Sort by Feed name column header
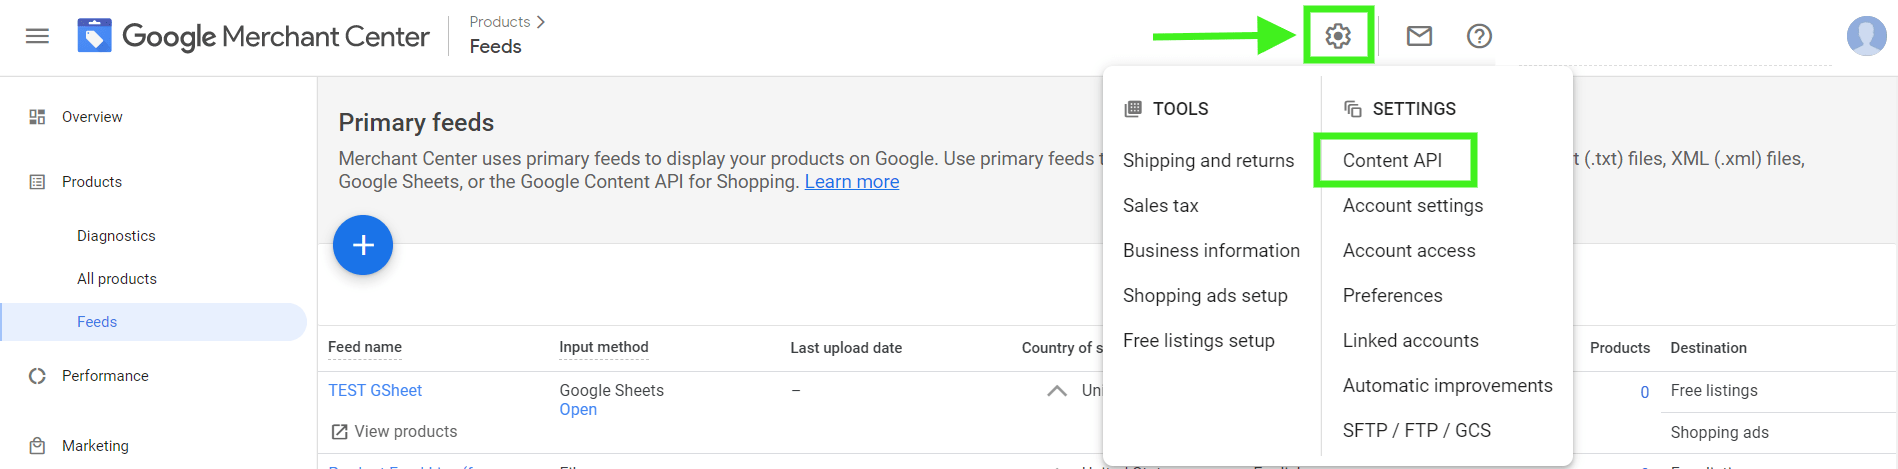The image size is (1898, 469). click(365, 347)
